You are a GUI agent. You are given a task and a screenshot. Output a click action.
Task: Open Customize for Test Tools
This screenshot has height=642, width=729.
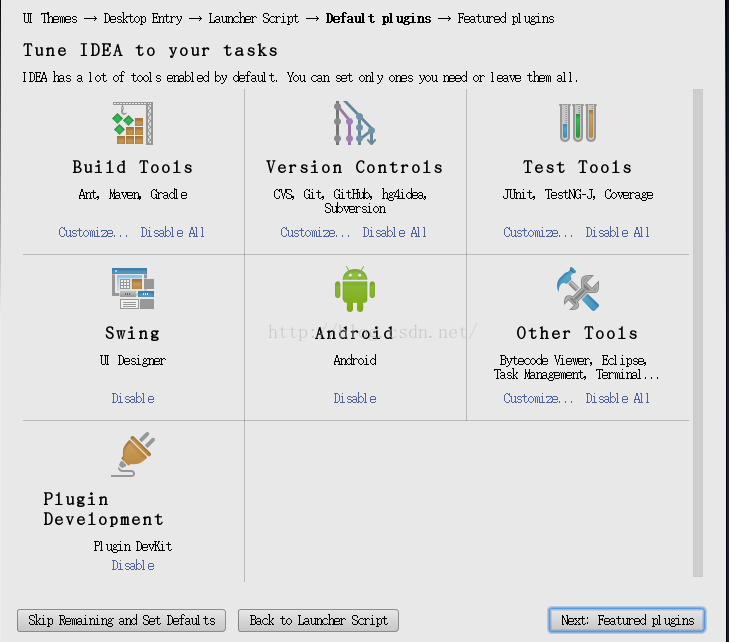tap(538, 233)
